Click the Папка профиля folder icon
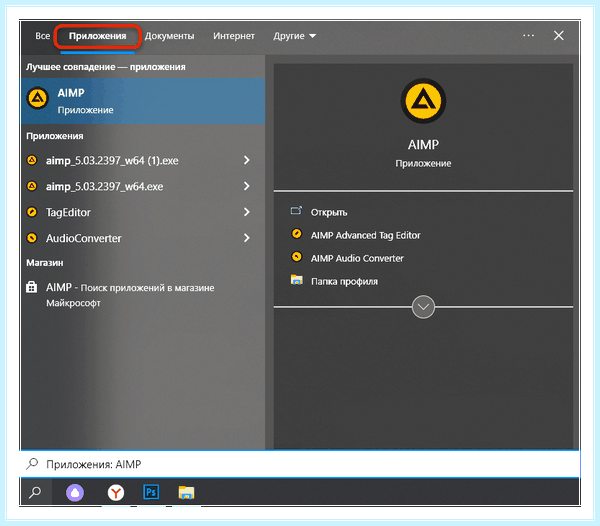600x526 pixels. tap(297, 280)
